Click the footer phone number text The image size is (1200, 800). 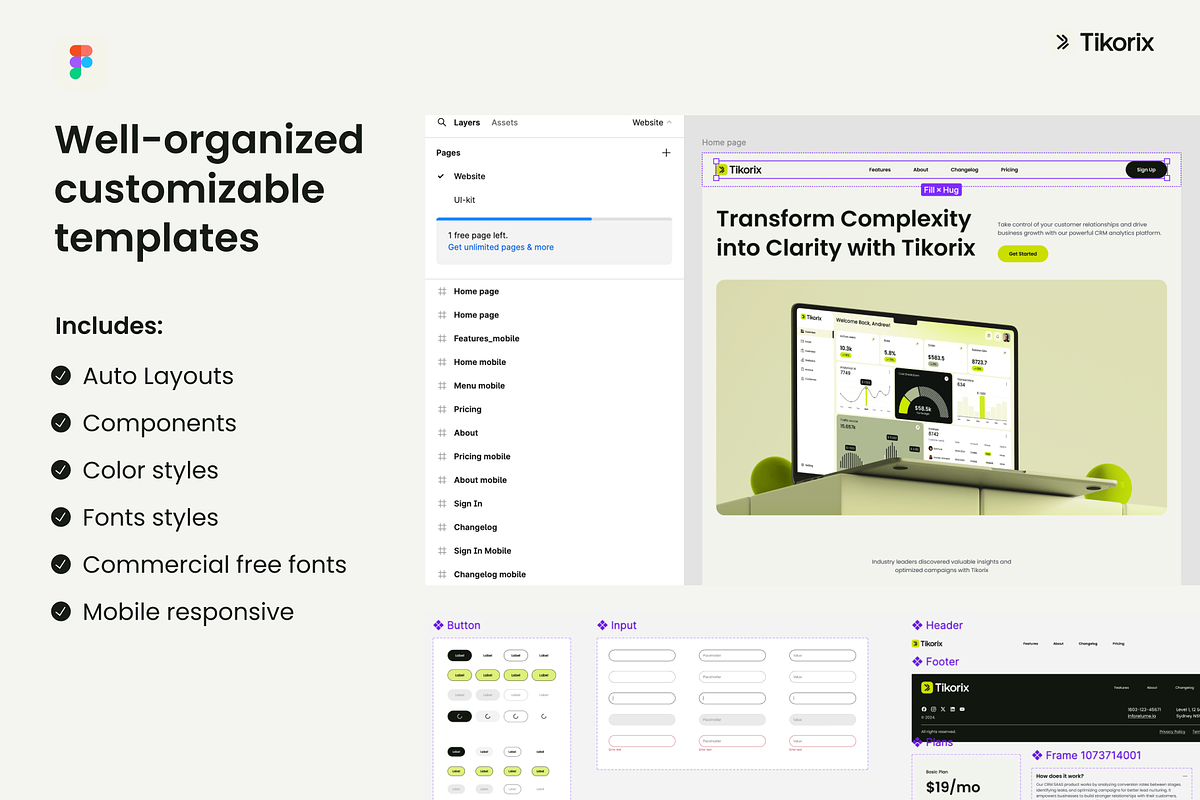pos(1142,709)
